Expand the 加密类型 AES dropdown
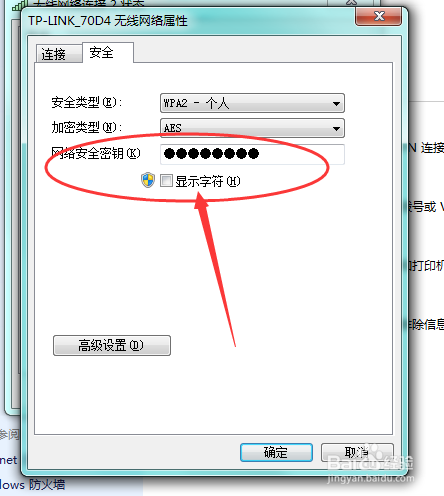This screenshot has height=496, width=444. [252, 128]
